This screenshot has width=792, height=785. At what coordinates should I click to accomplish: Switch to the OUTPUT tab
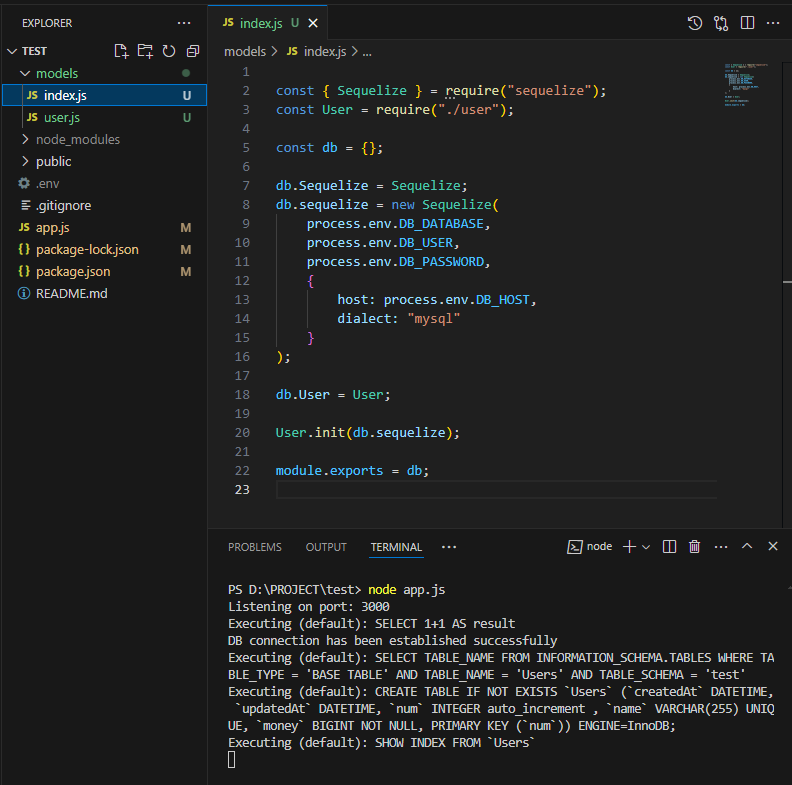pos(326,547)
